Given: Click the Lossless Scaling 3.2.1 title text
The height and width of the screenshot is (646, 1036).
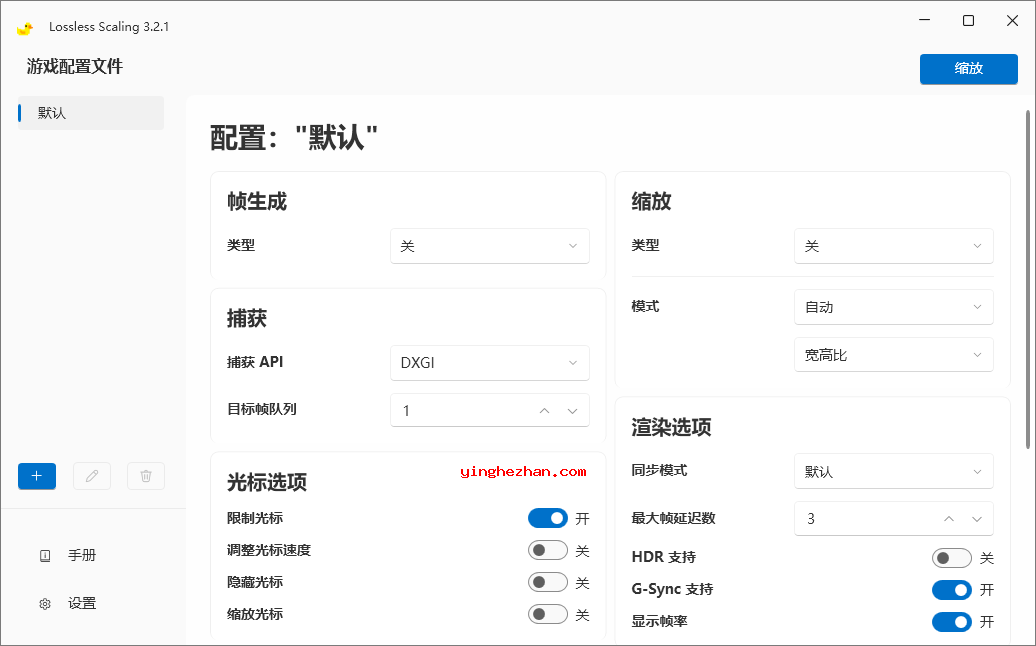Looking at the screenshot, I should tap(109, 27).
